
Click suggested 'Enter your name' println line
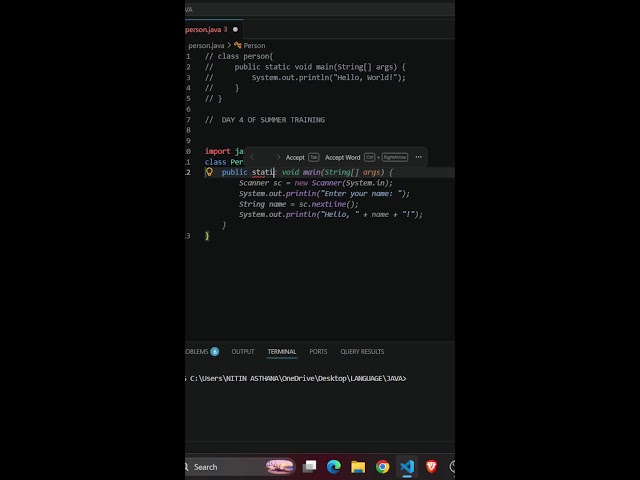[x=324, y=193]
